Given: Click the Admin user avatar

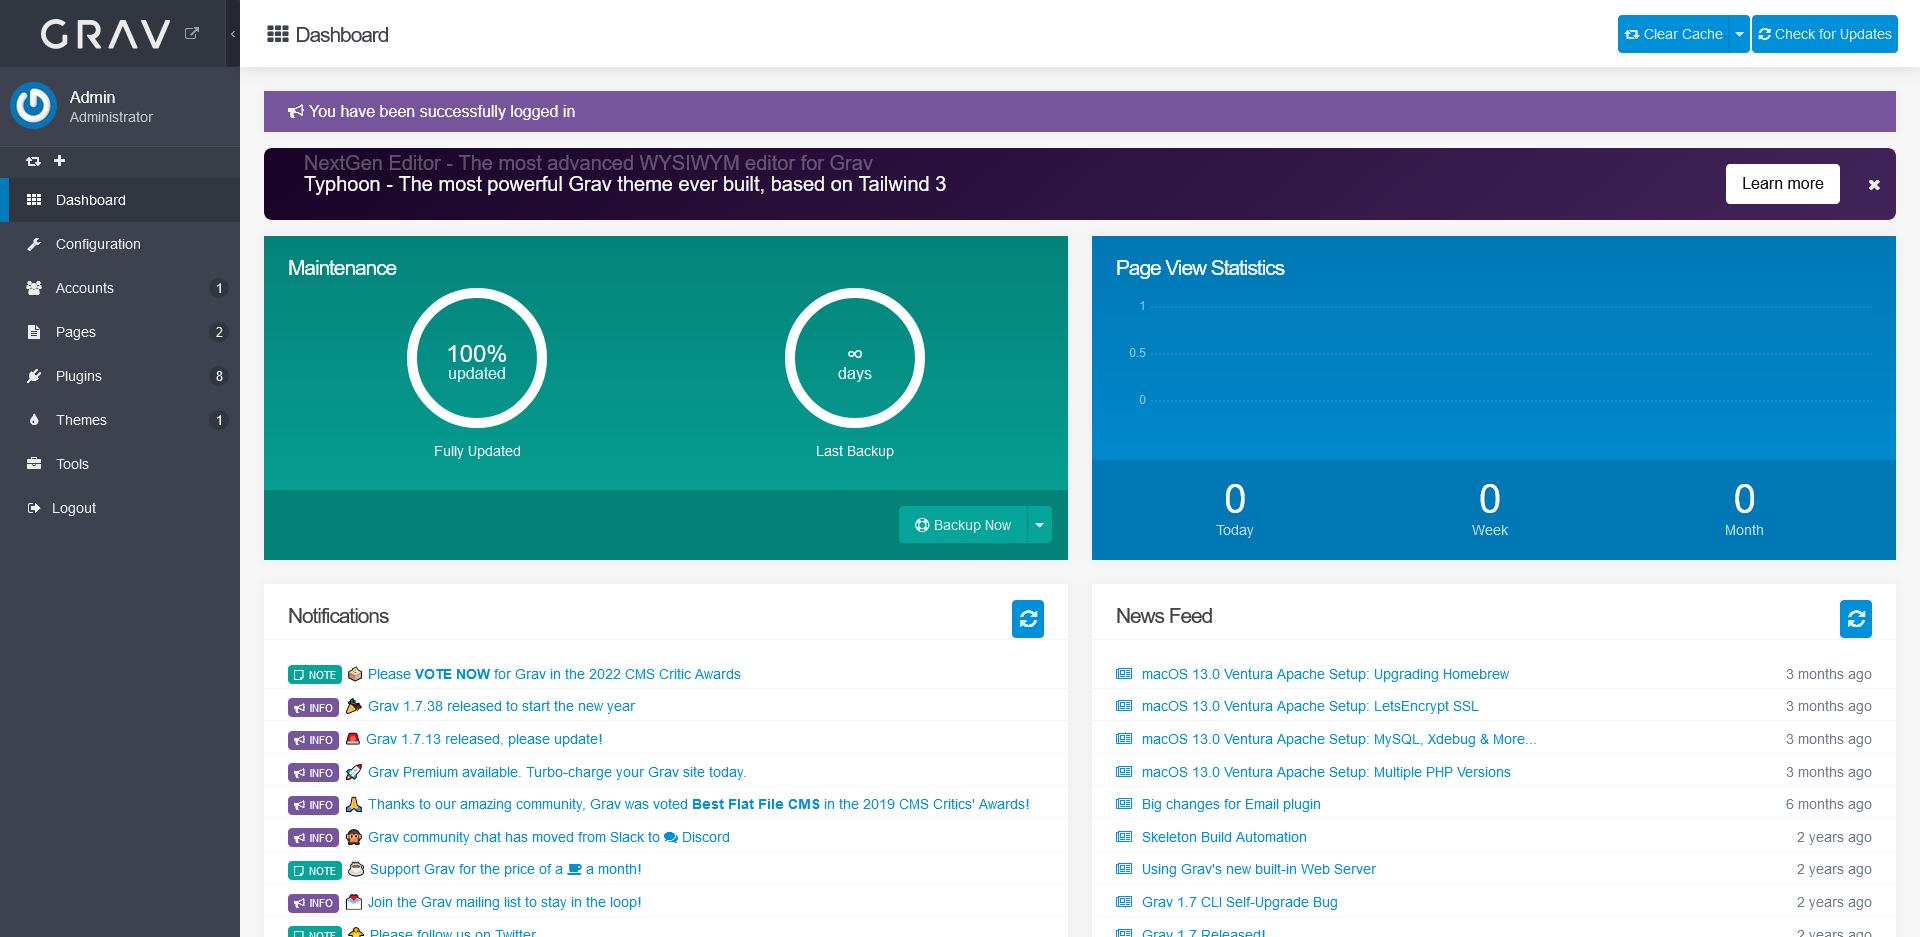Looking at the screenshot, I should tap(34, 106).
